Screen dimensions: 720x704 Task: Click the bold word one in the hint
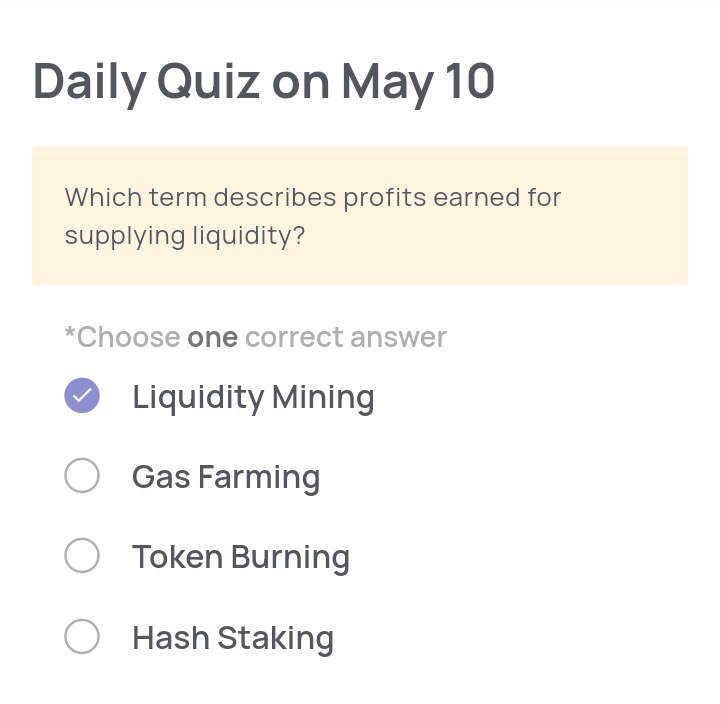click(213, 338)
